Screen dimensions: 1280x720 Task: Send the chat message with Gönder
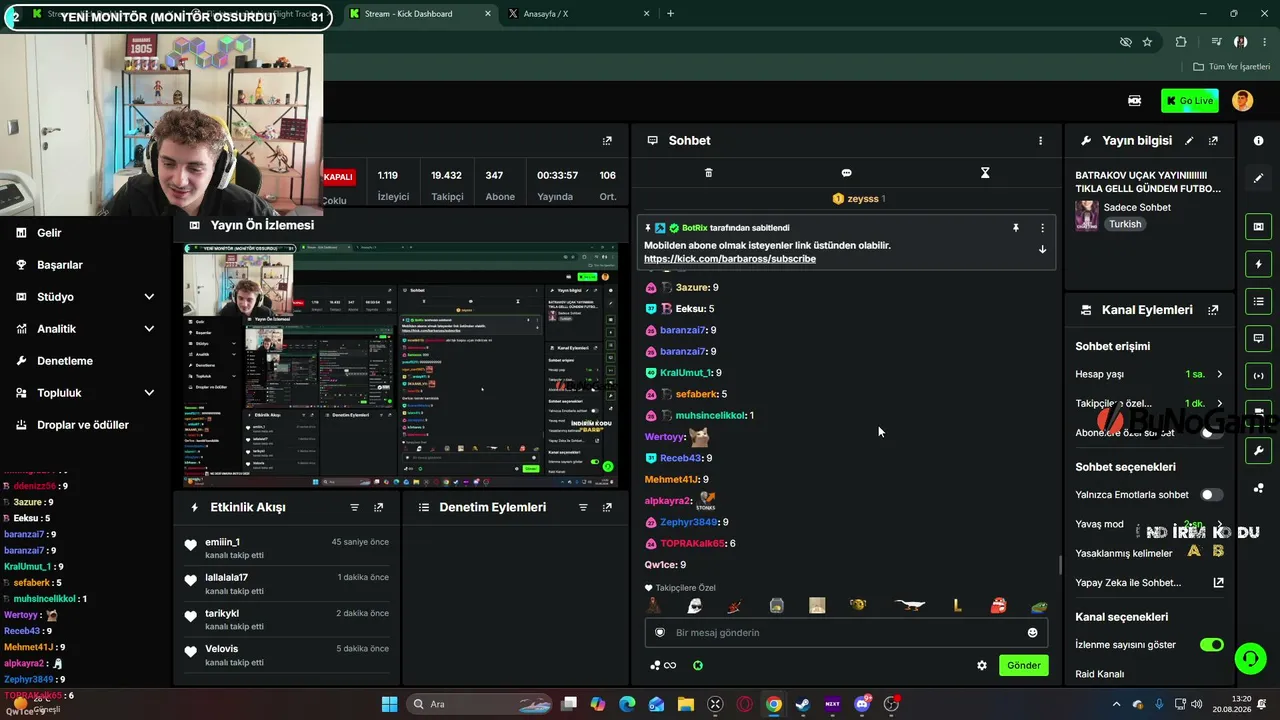(1024, 665)
